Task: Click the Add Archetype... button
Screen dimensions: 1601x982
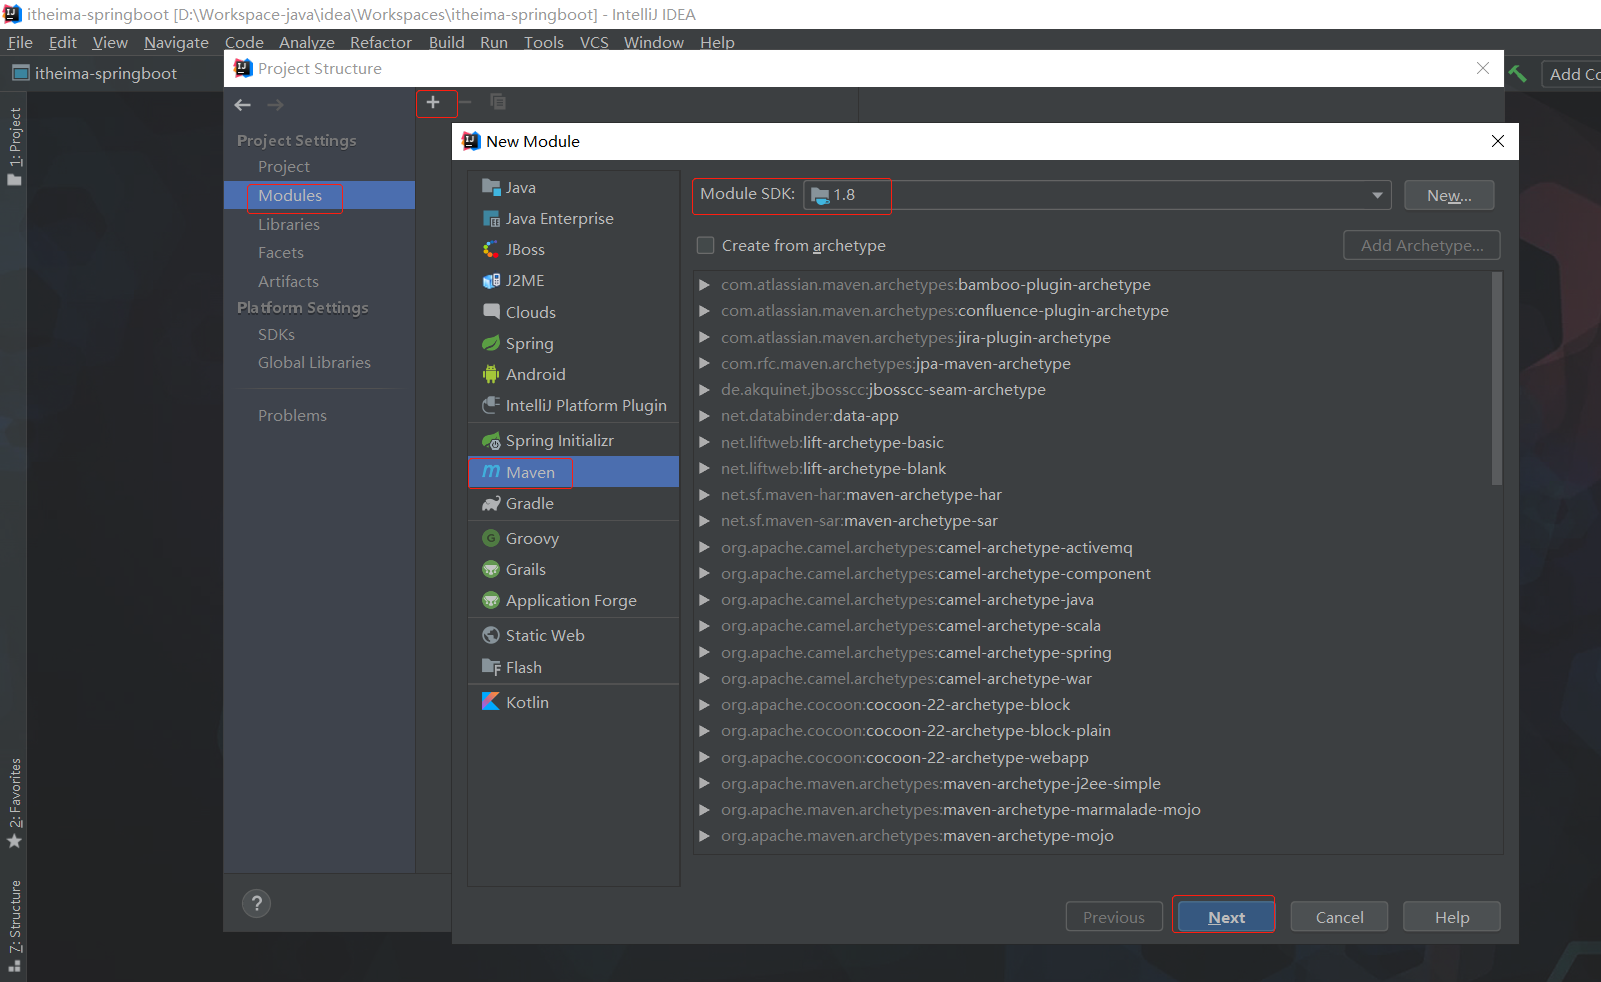Action: [1422, 245]
